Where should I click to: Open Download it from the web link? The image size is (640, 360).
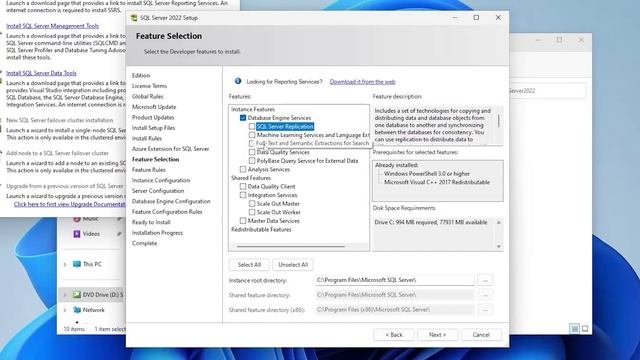362,82
